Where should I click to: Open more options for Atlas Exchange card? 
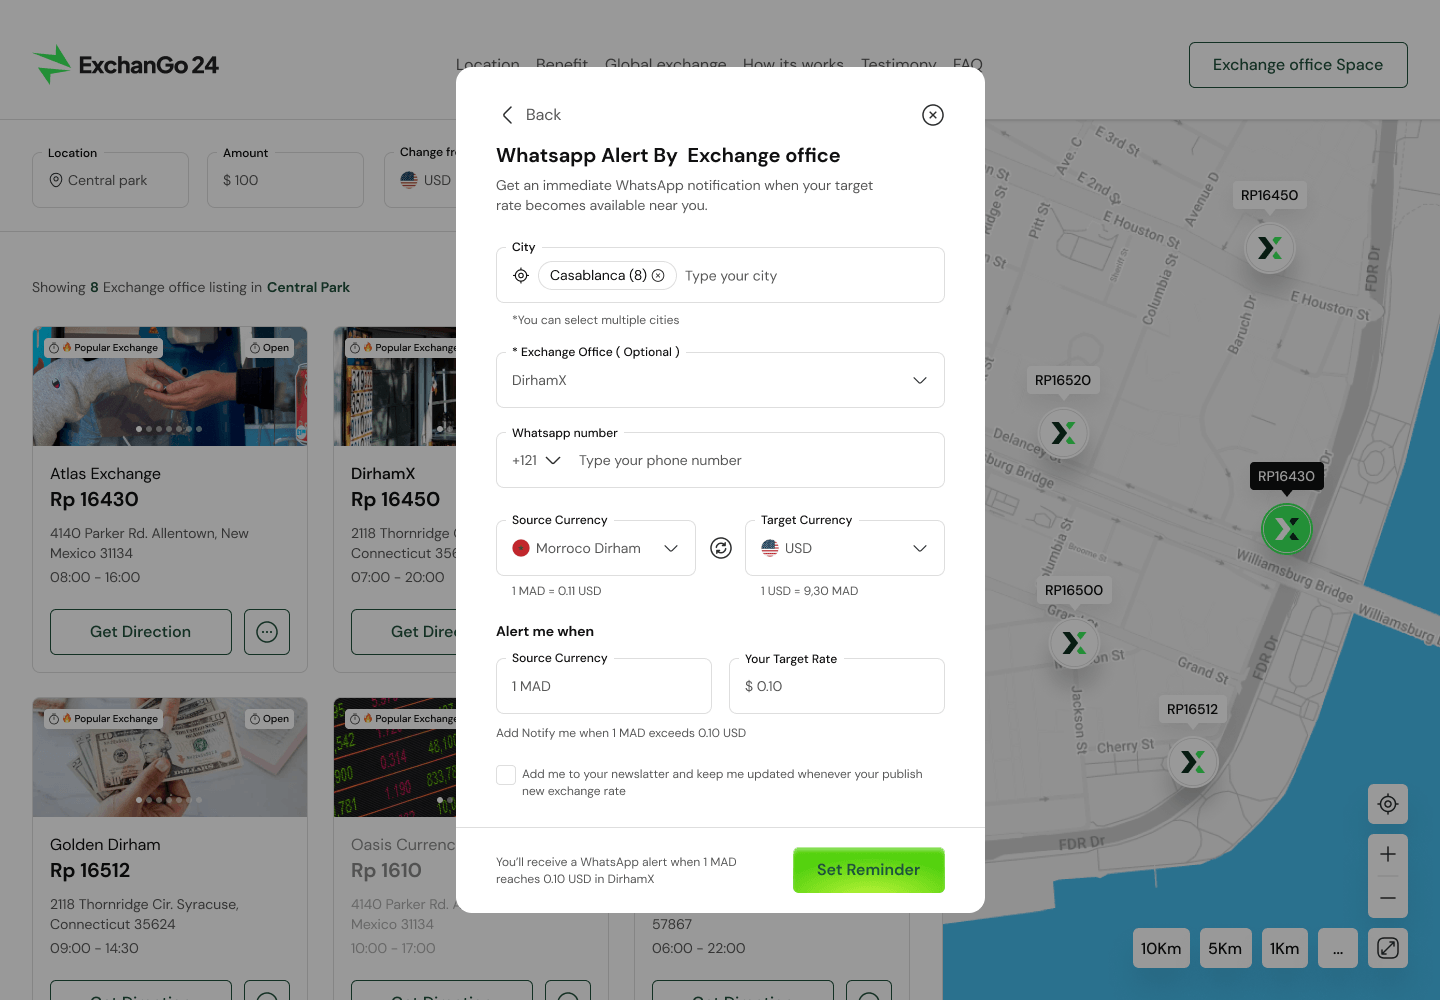[266, 632]
